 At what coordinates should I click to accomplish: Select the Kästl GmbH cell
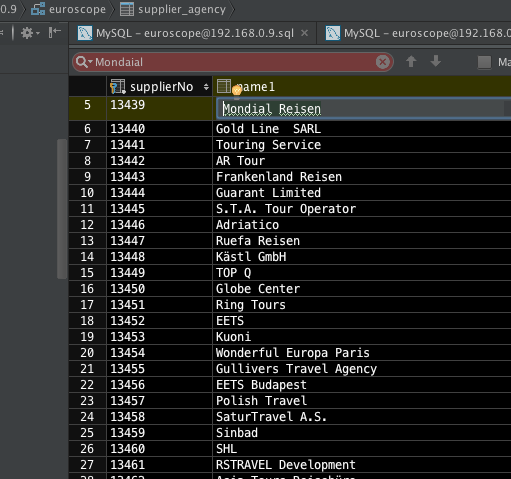coord(362,257)
